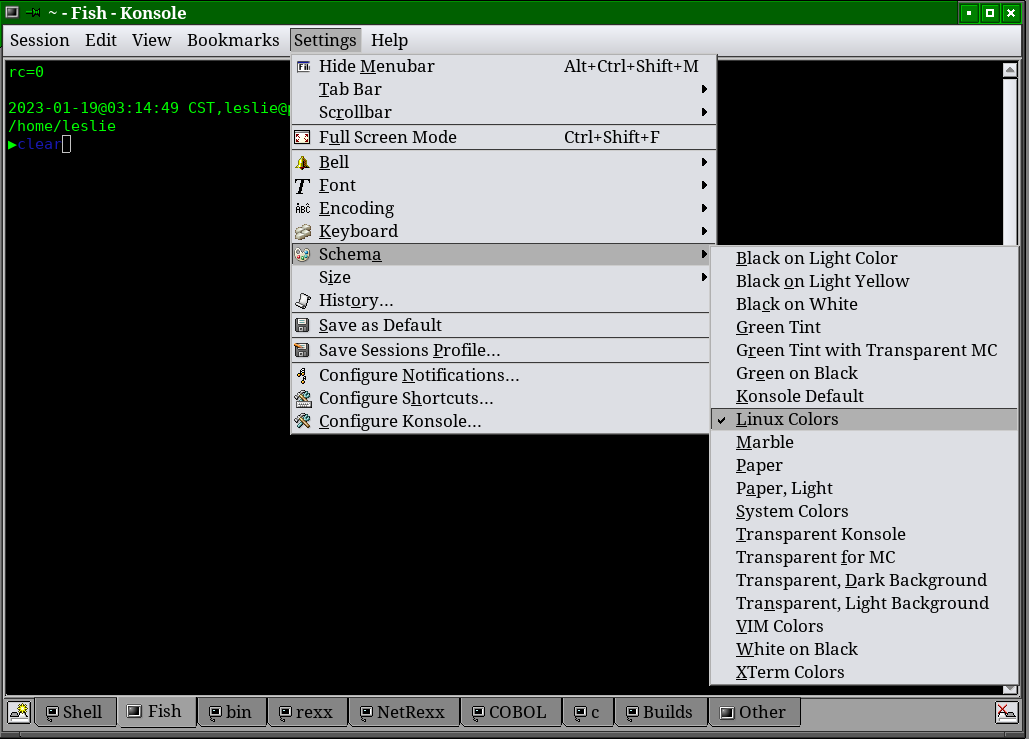Switch to the rexx tab
The image size is (1029, 739).
point(308,713)
